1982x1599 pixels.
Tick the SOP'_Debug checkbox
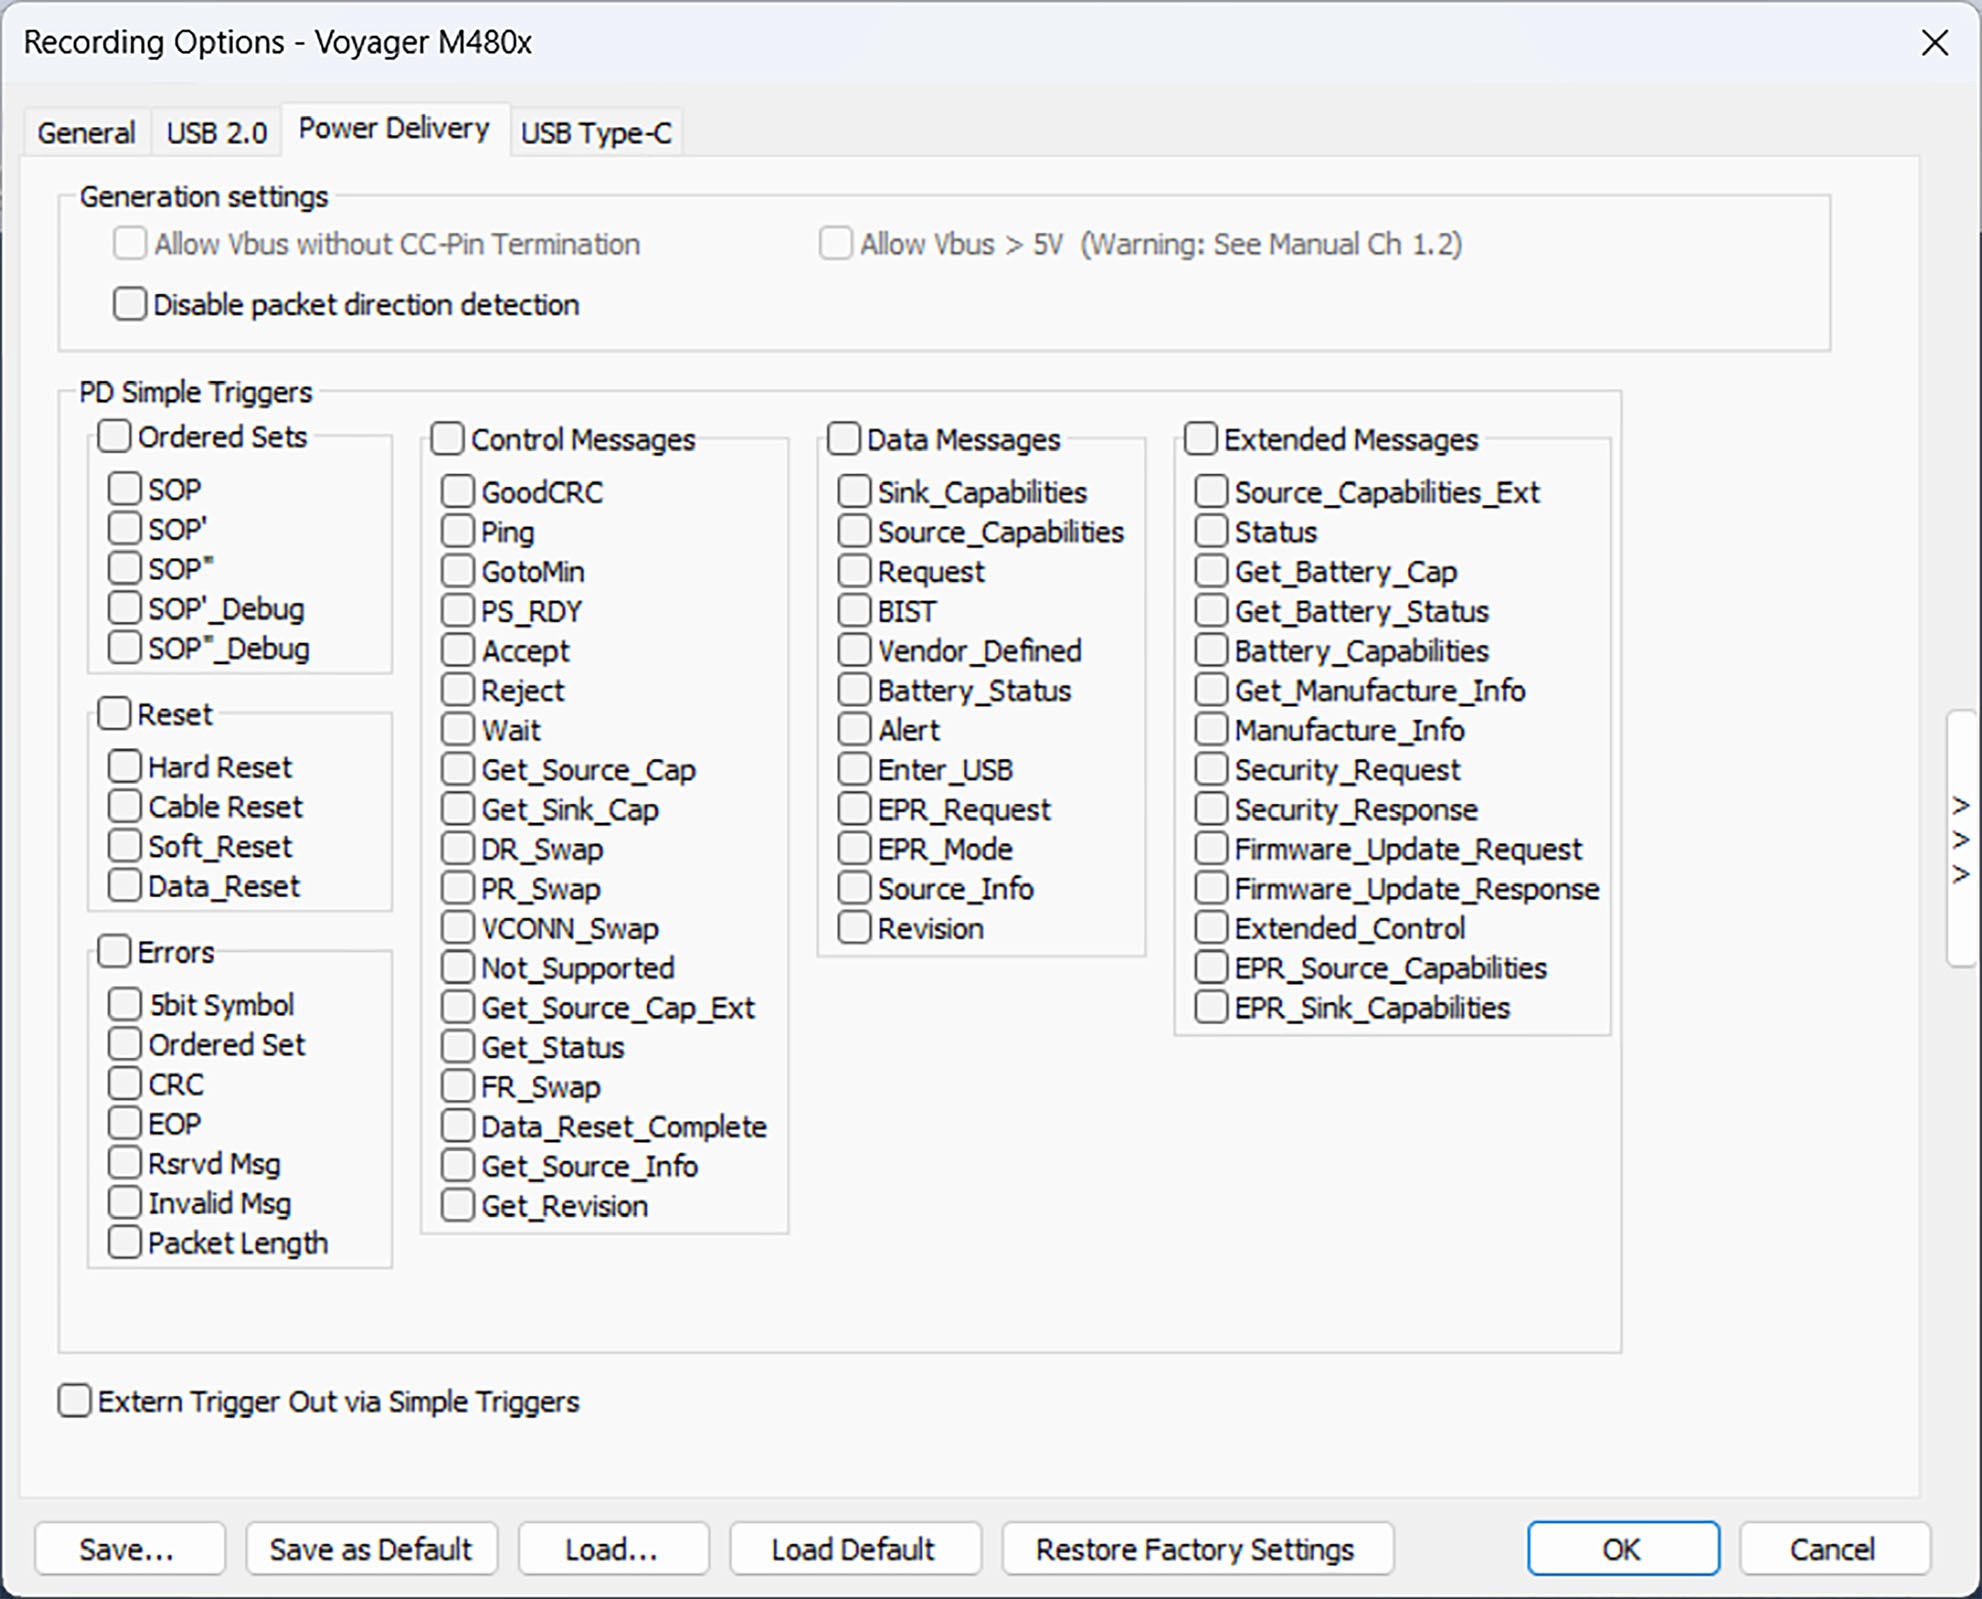(125, 607)
